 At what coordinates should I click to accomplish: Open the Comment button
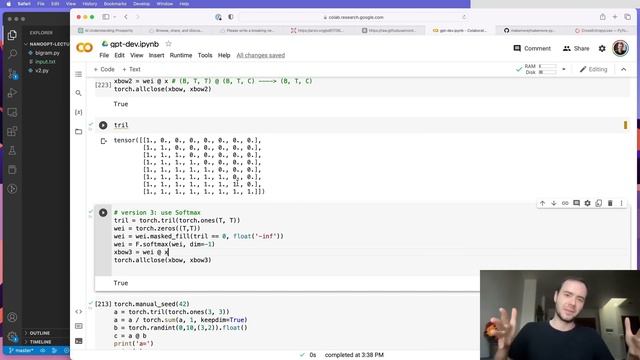click(x=532, y=48)
